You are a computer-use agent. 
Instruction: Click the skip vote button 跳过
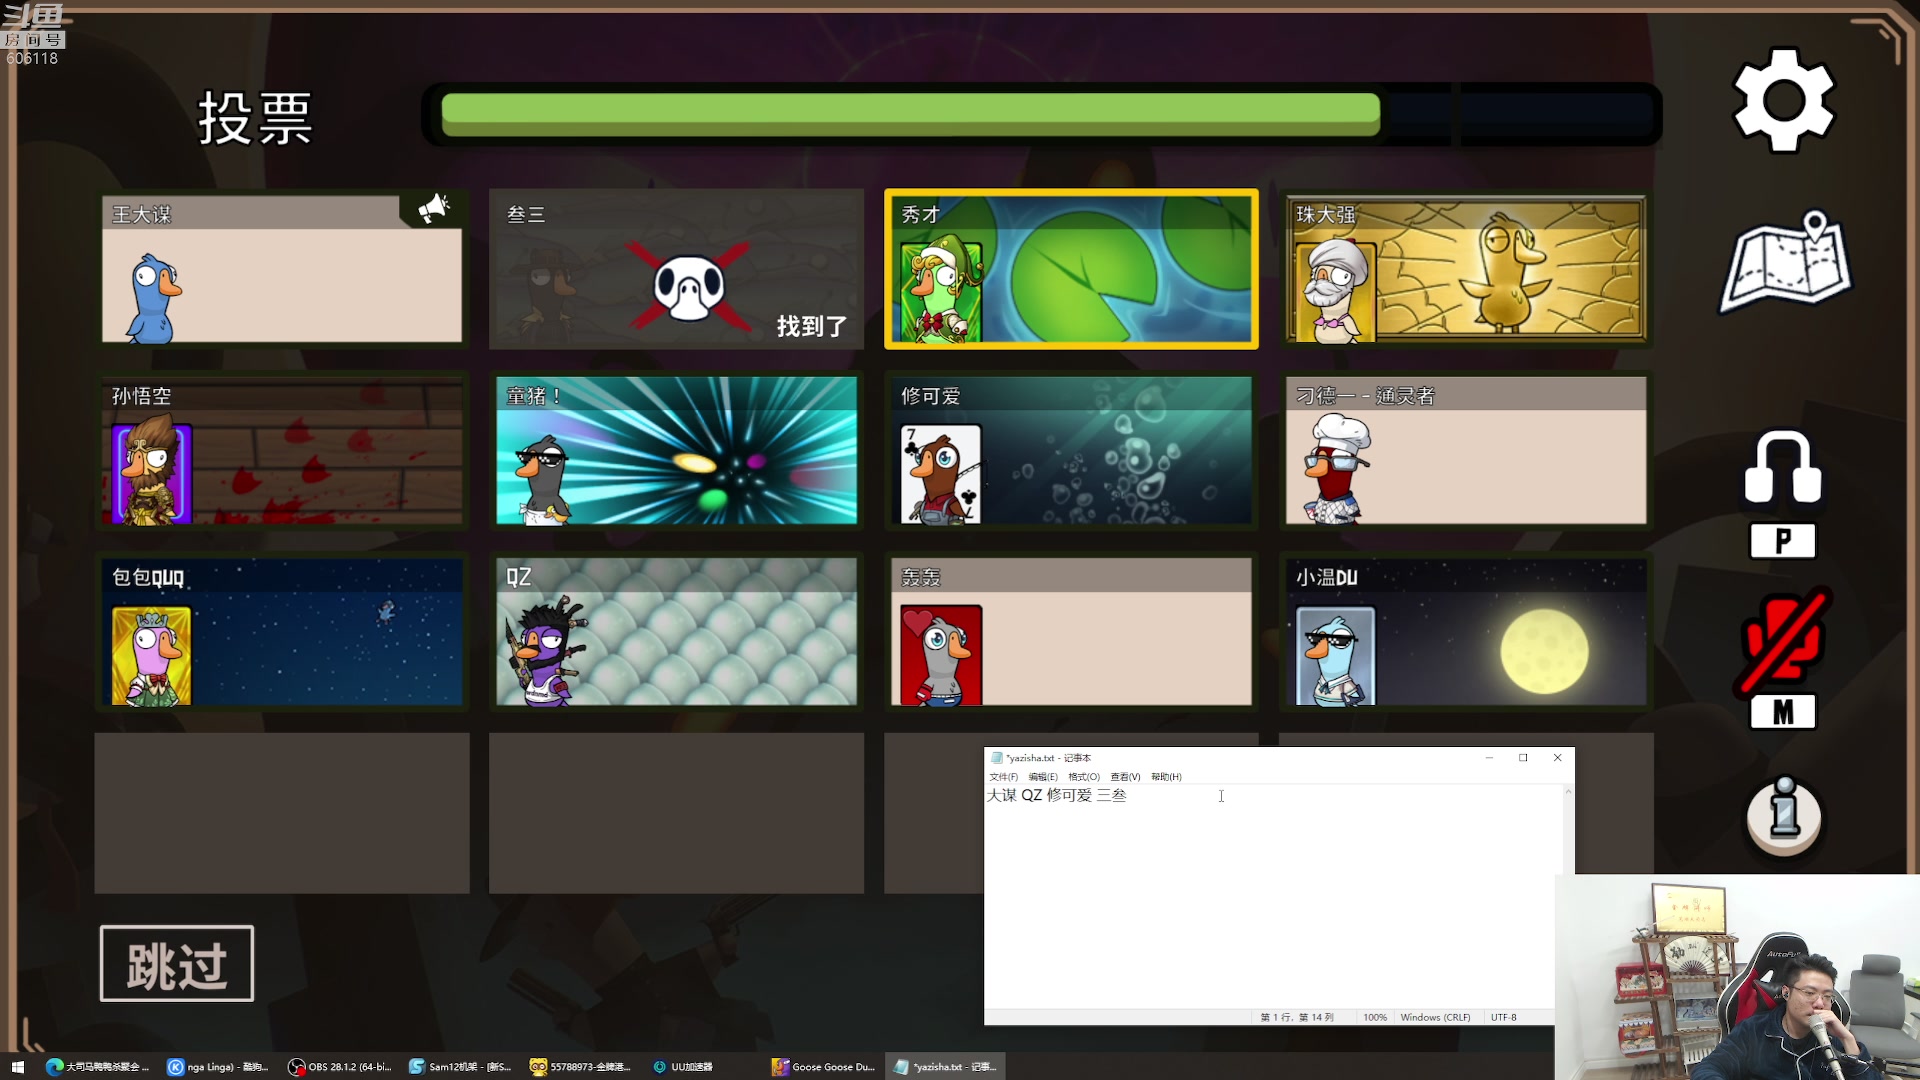177,964
